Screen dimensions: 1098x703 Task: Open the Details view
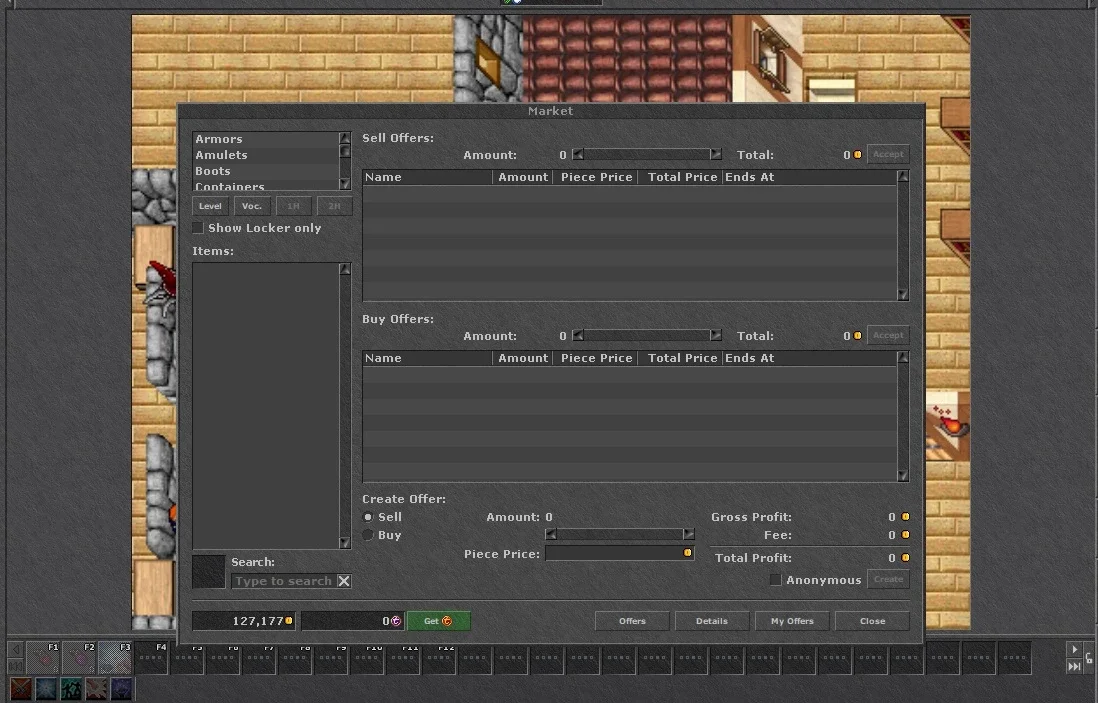712,621
